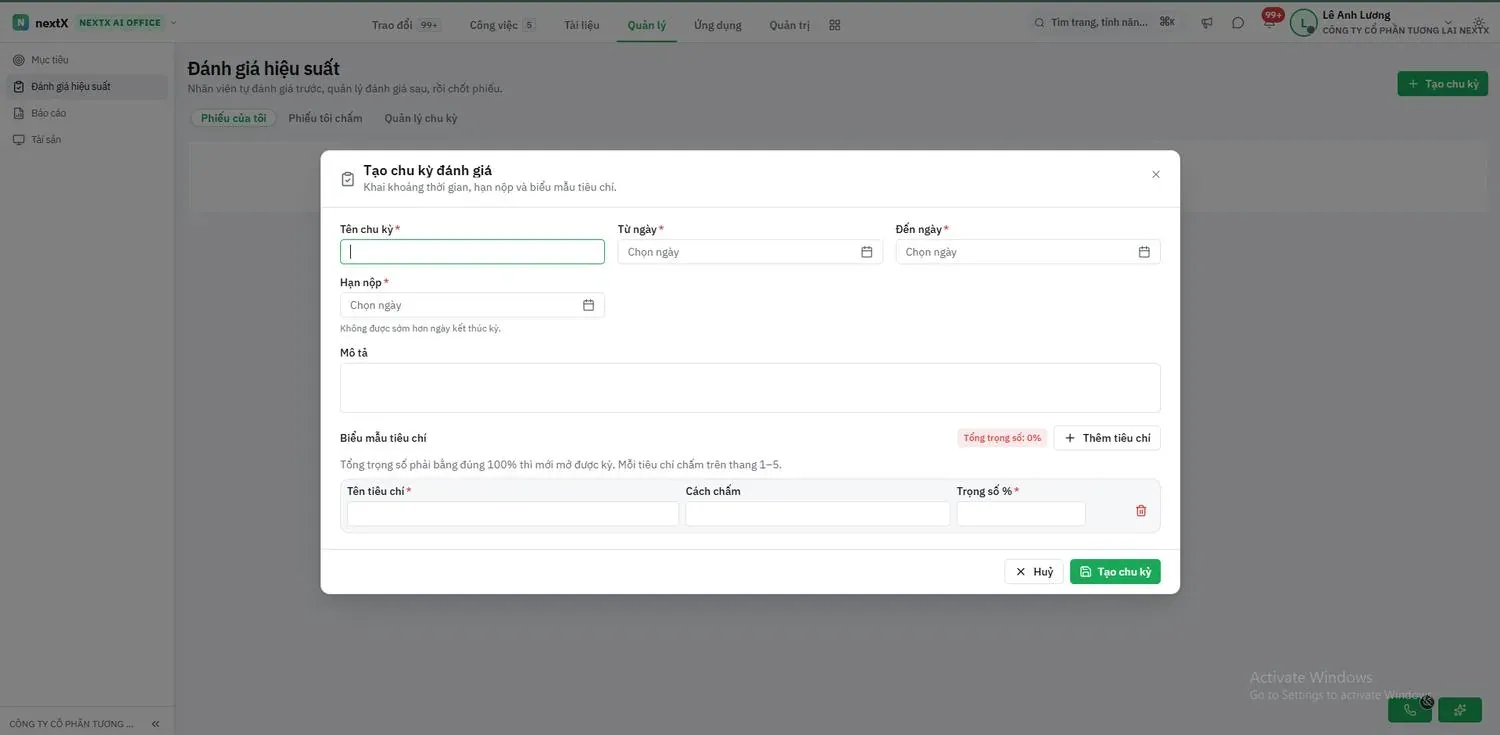
Task: Click the calendar icon in Từ ngày field
Action: pyautogui.click(x=867, y=252)
